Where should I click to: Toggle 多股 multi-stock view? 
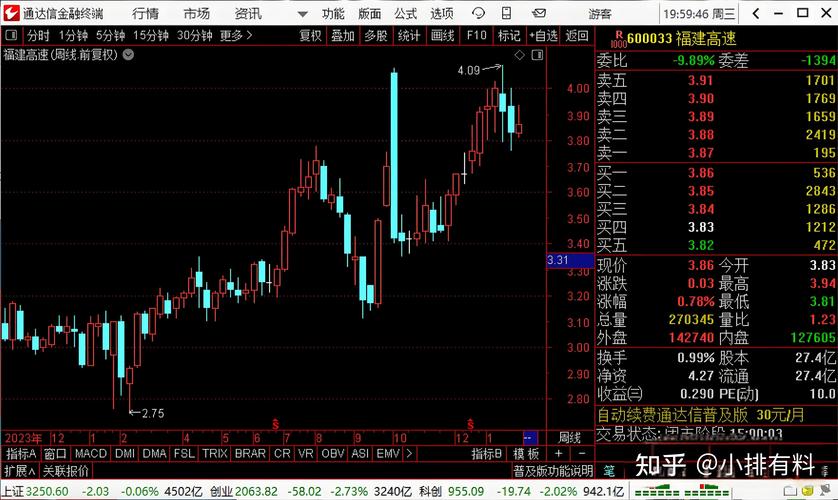coord(375,35)
